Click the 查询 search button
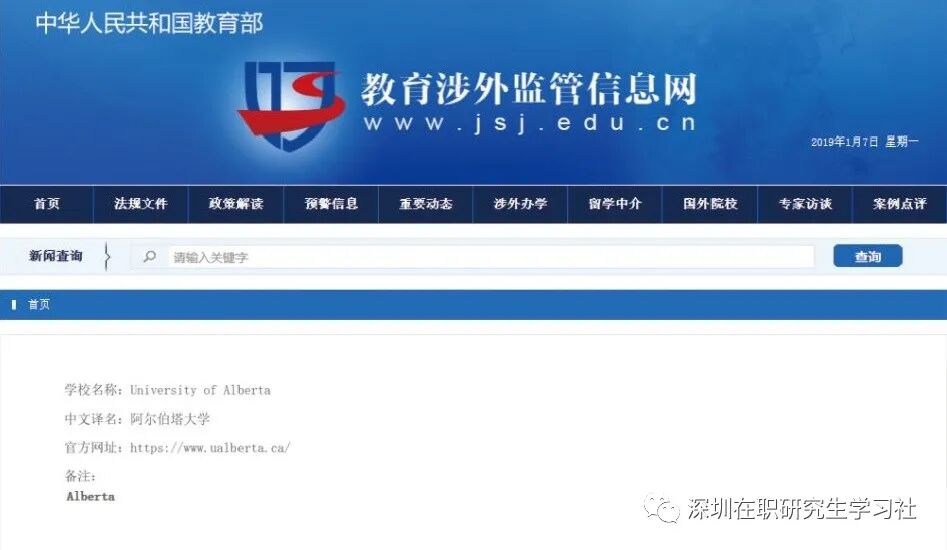The image size is (947, 550). tap(868, 256)
